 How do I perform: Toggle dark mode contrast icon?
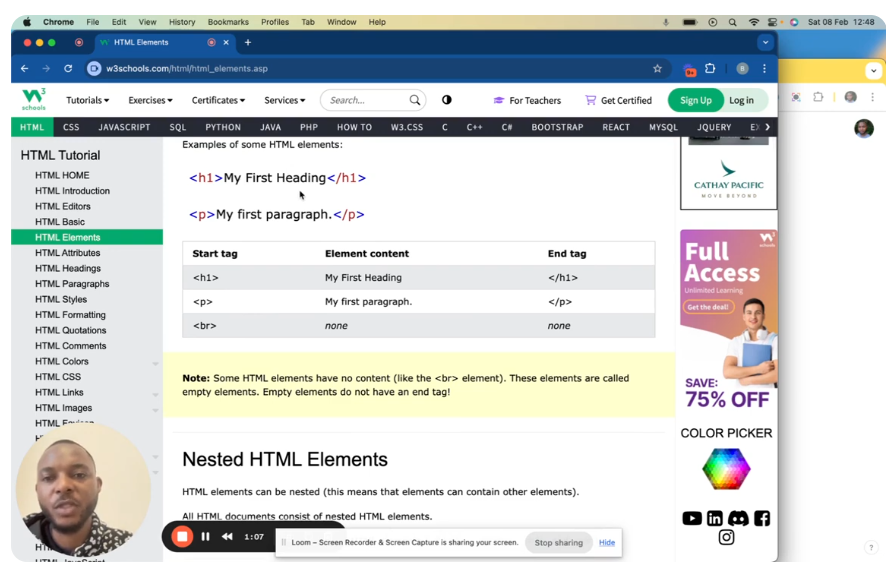447,100
